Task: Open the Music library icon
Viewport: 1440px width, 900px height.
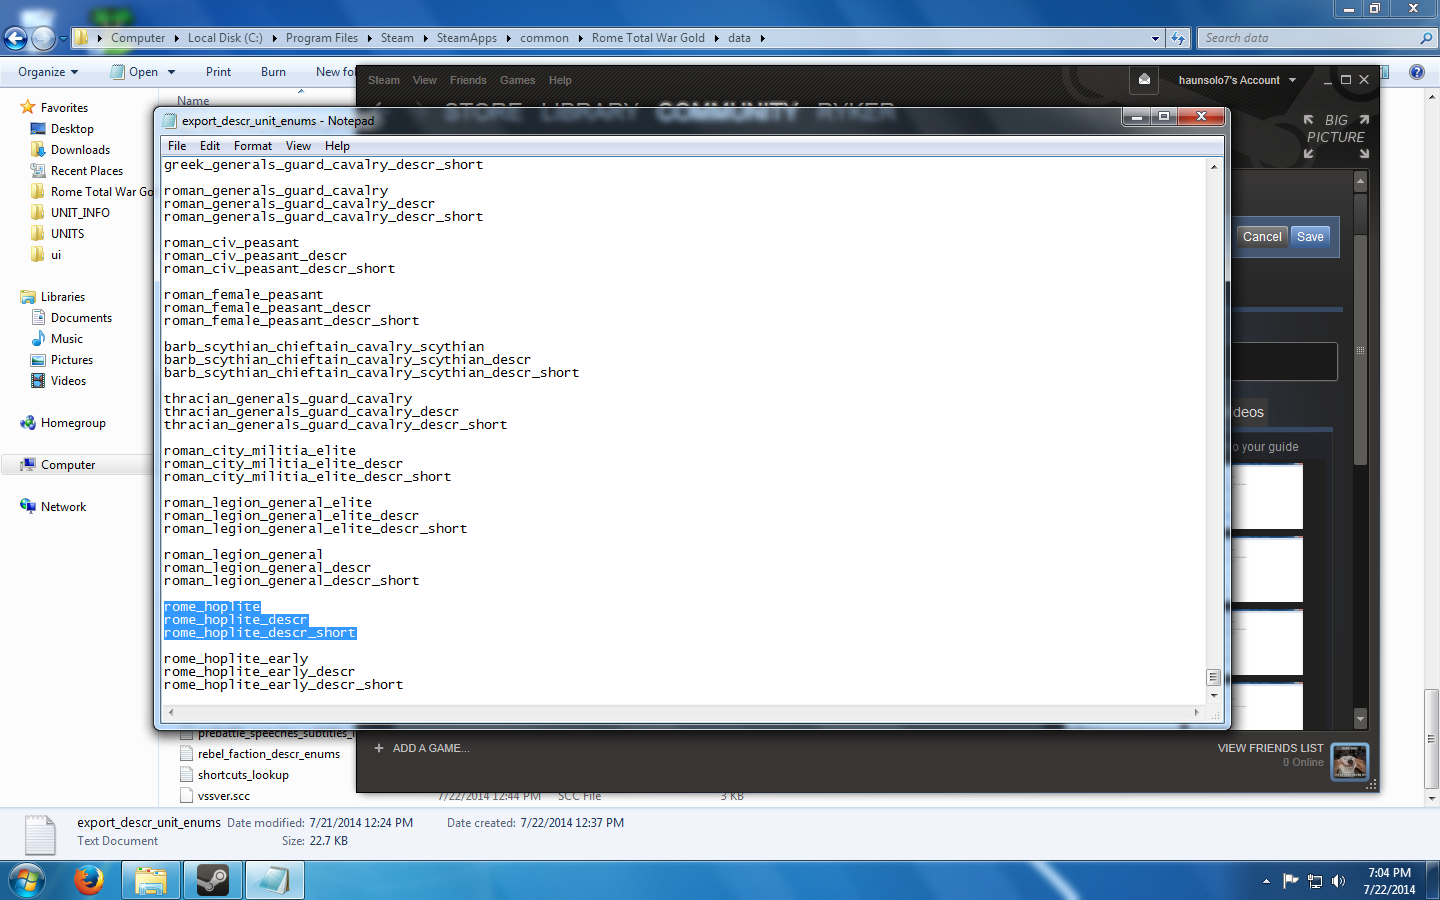Action: 38,339
